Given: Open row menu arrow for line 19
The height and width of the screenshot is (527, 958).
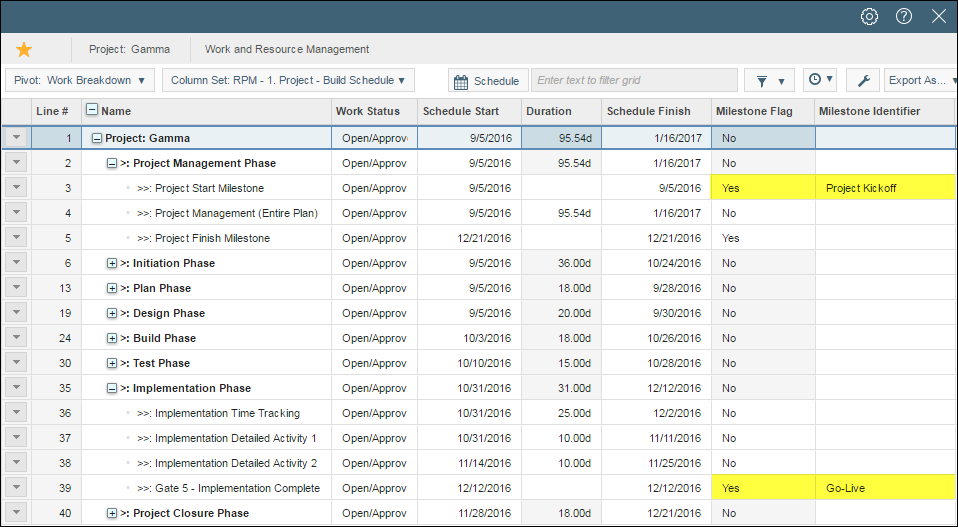Looking at the screenshot, I should click(16, 313).
